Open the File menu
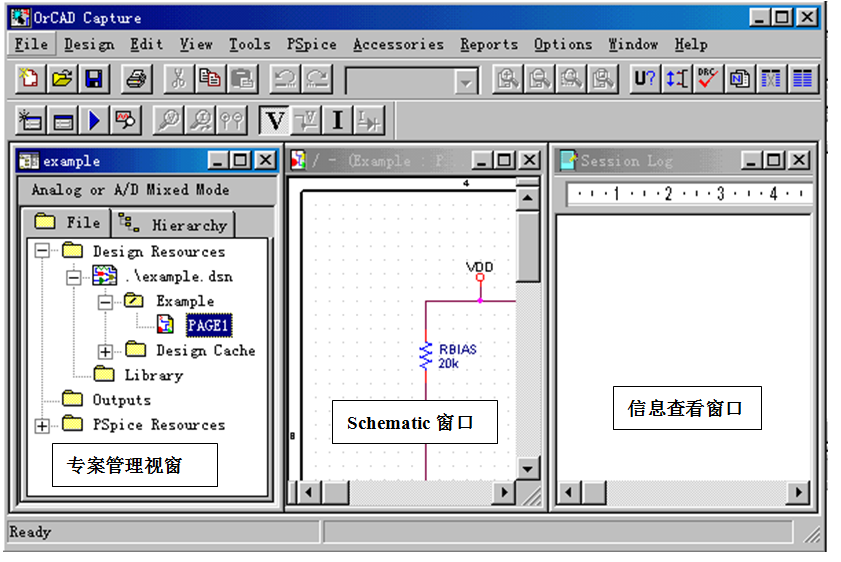The image size is (841, 562). point(31,44)
